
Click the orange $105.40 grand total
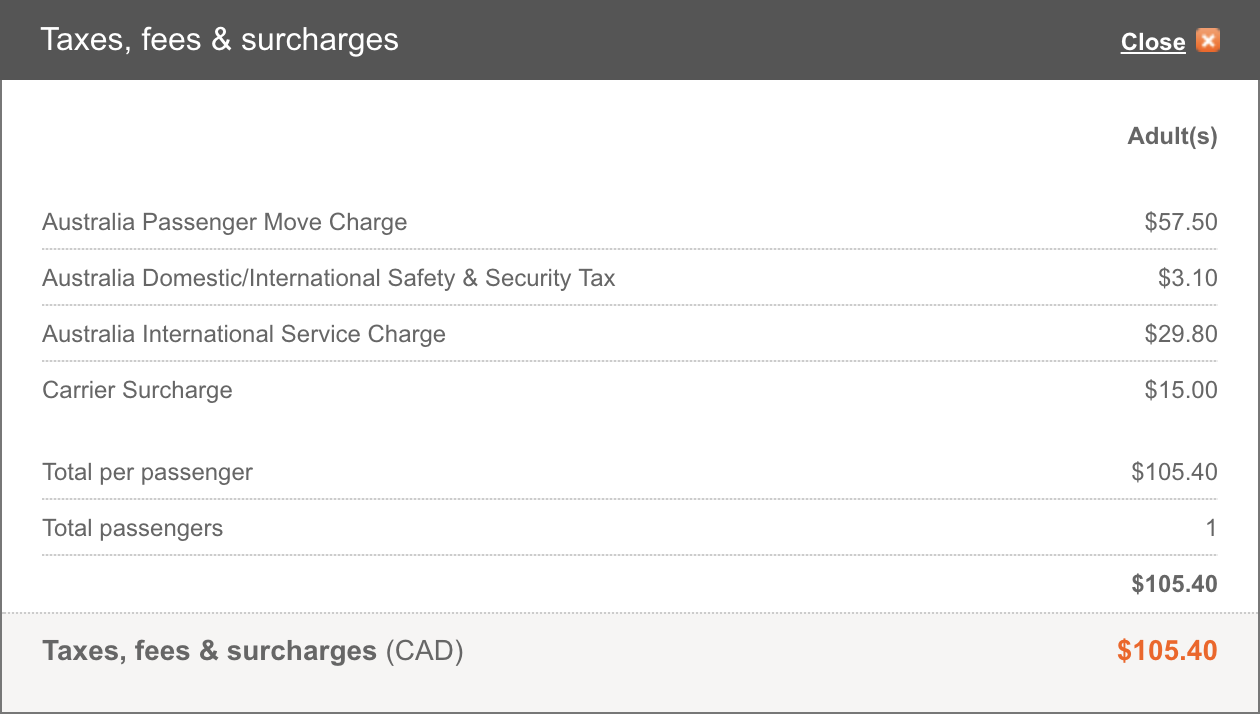[x=1168, y=651]
